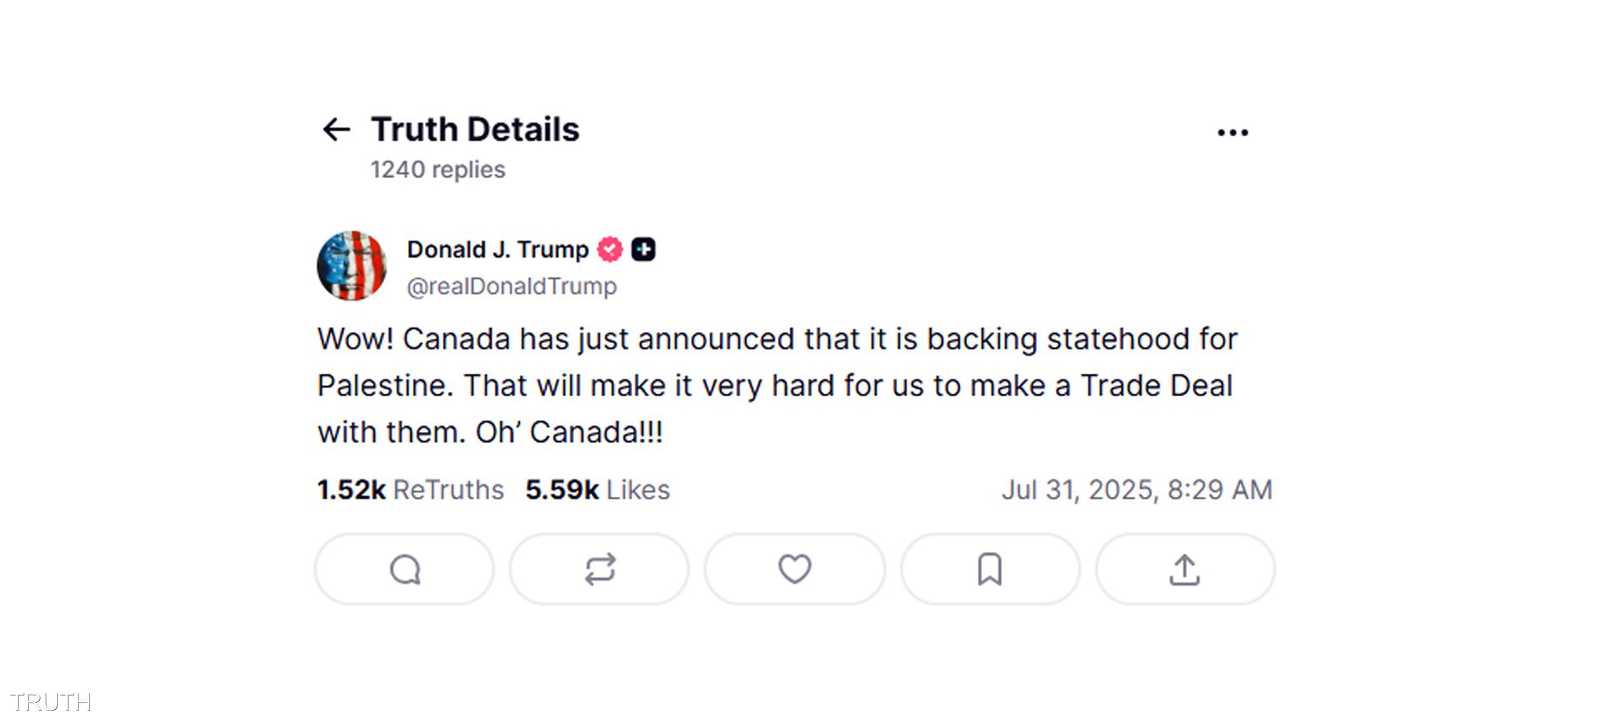Click the reply speech bubble button
Image resolution: width=1600 pixels, height=720 pixels.
[x=404, y=569]
